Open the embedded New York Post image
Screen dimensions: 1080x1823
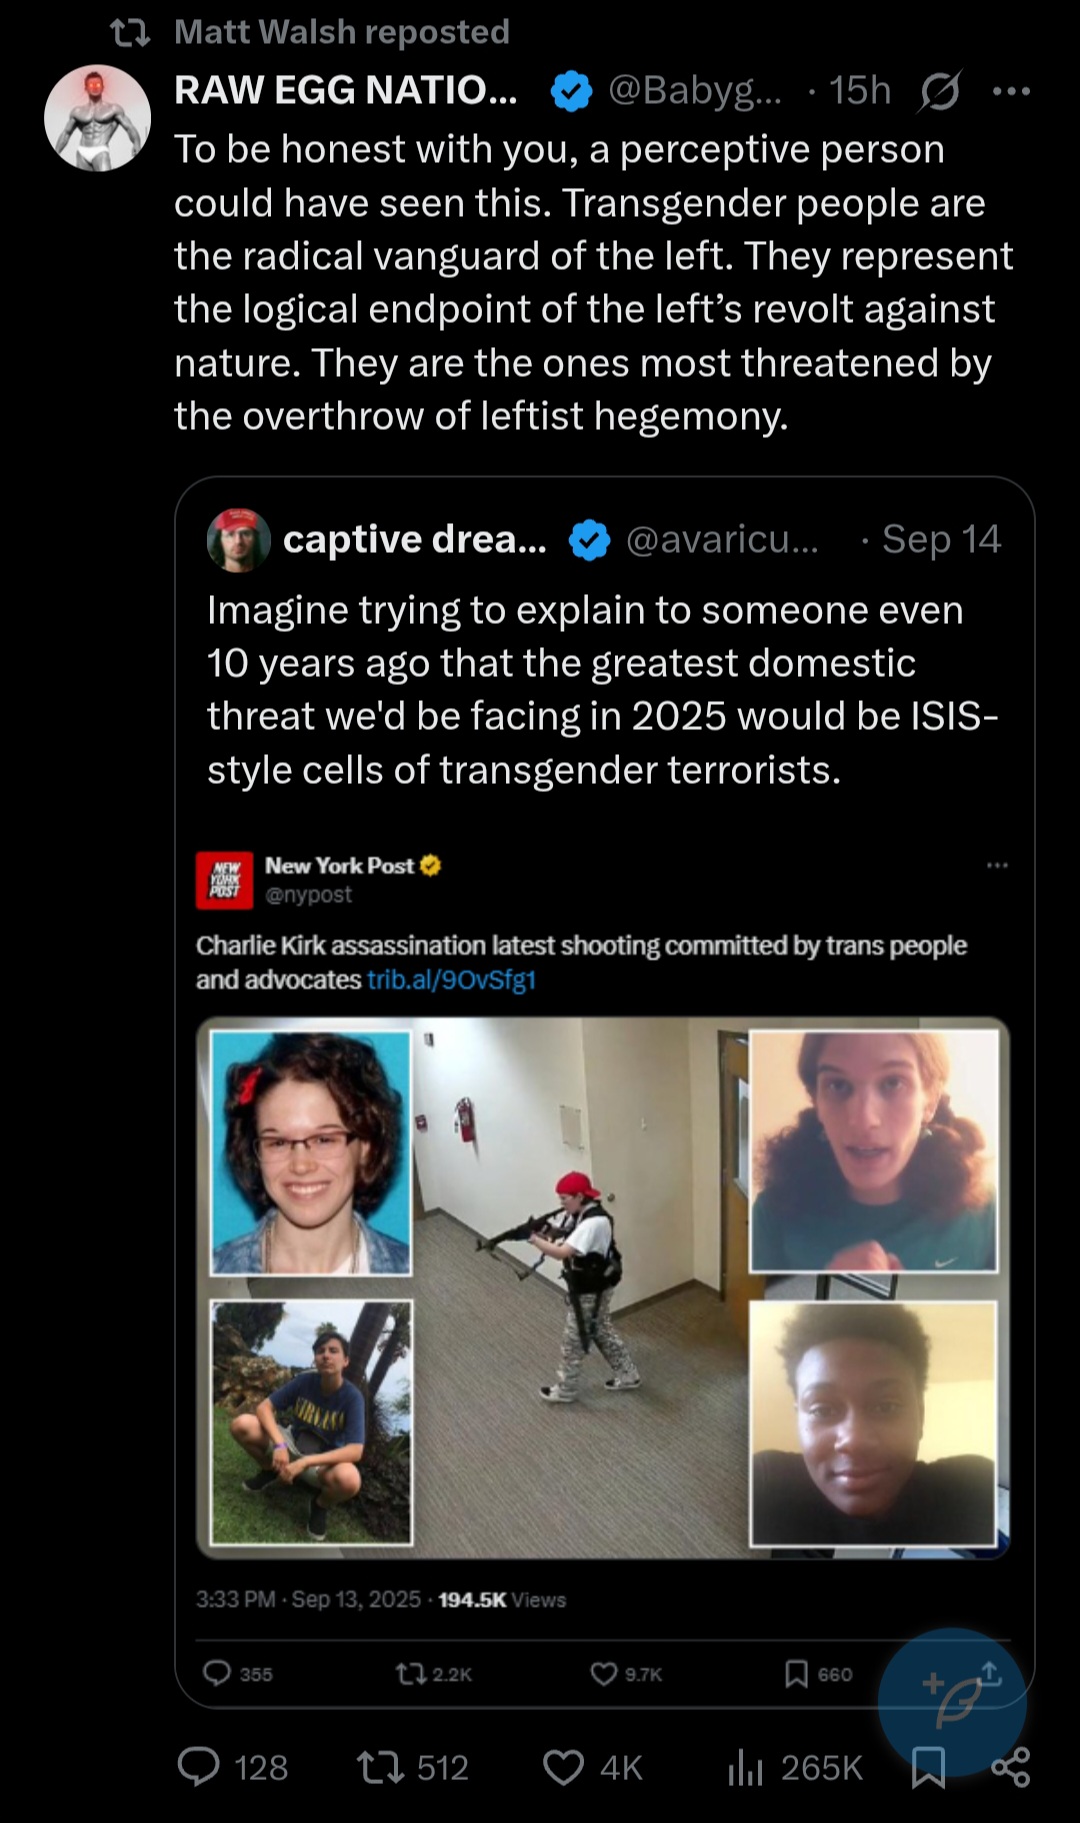click(603, 1288)
